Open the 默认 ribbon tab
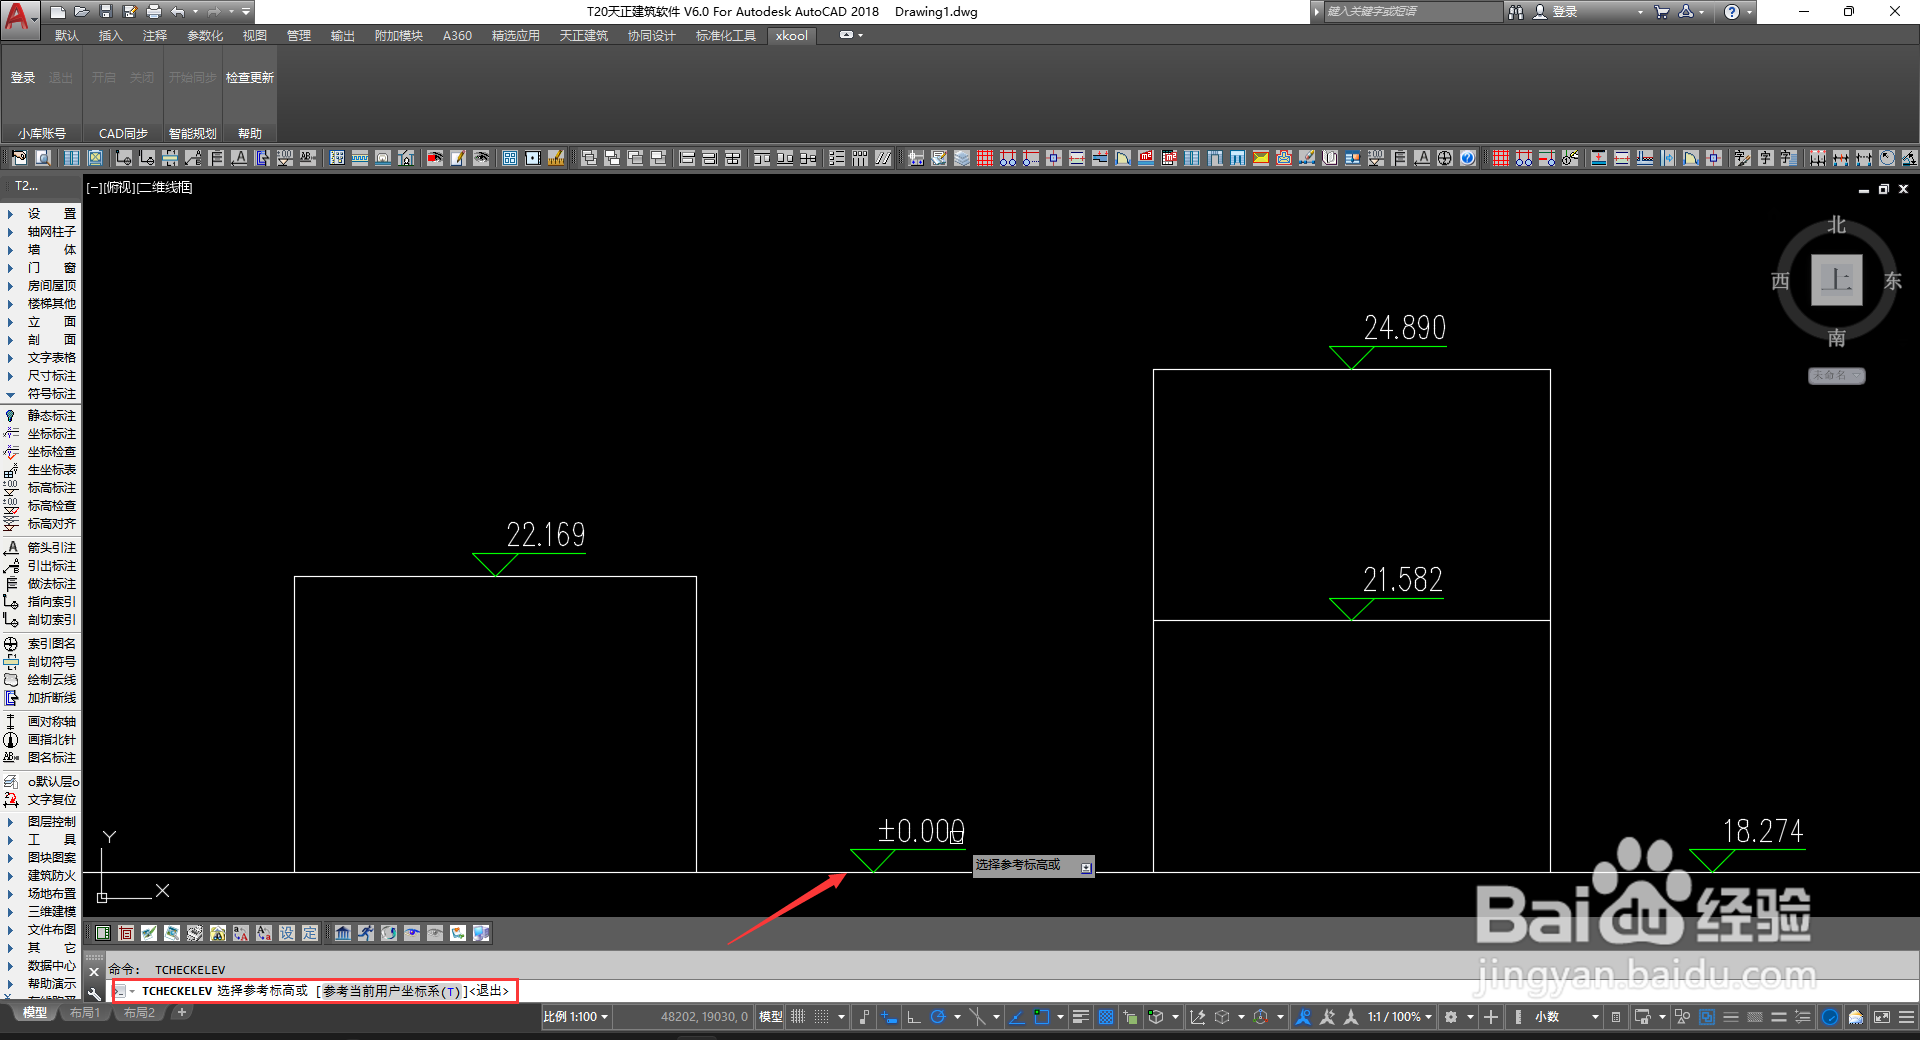 (x=67, y=36)
